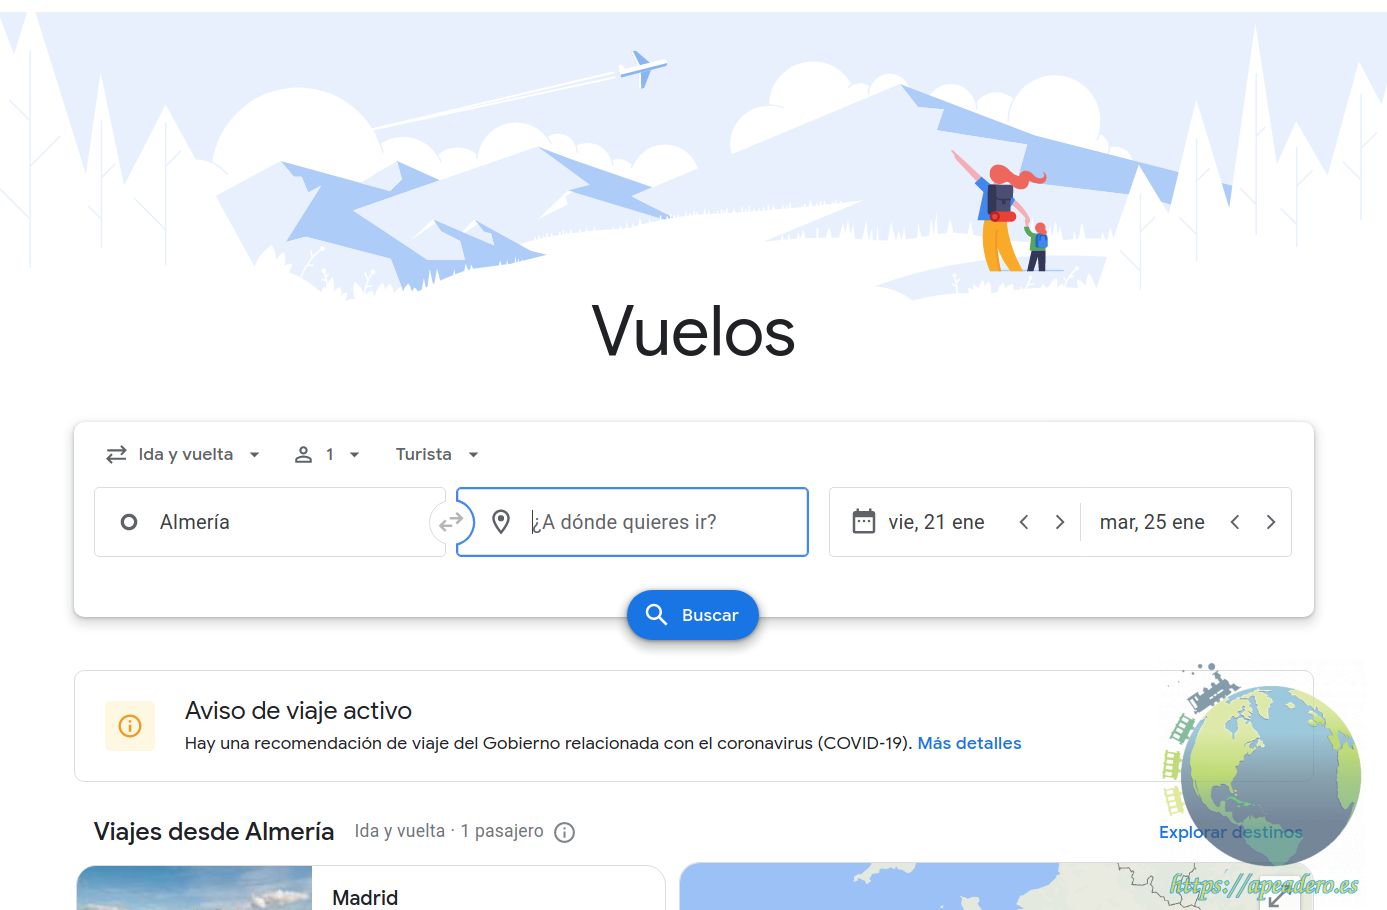
Task: Click the Explorar destinos link
Action: pos(1230,832)
